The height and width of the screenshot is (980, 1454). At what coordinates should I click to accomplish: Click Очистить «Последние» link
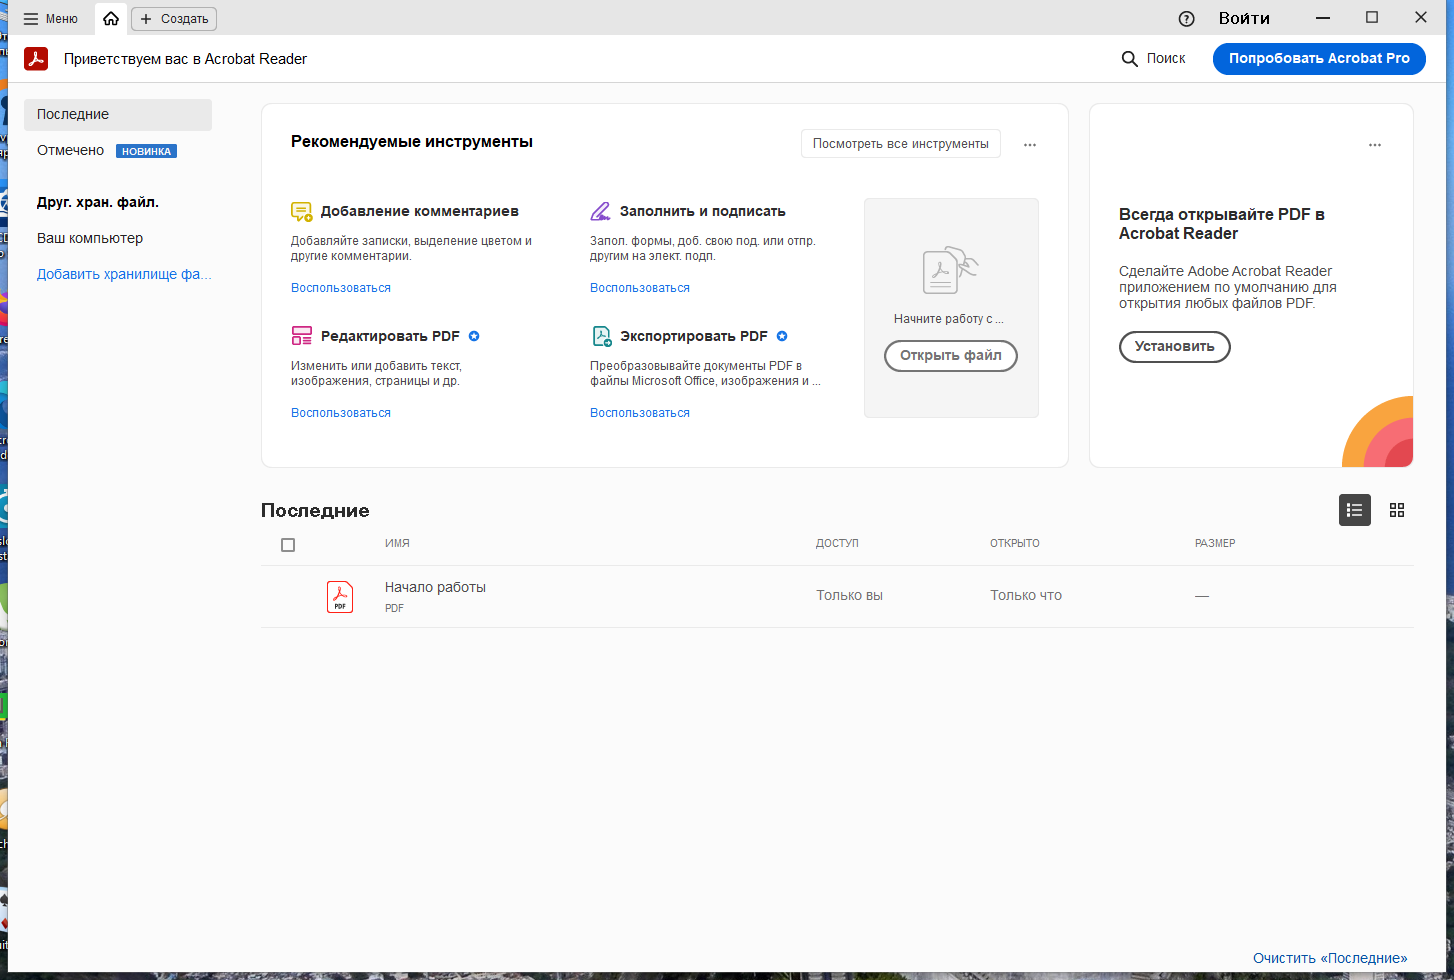(1329, 958)
